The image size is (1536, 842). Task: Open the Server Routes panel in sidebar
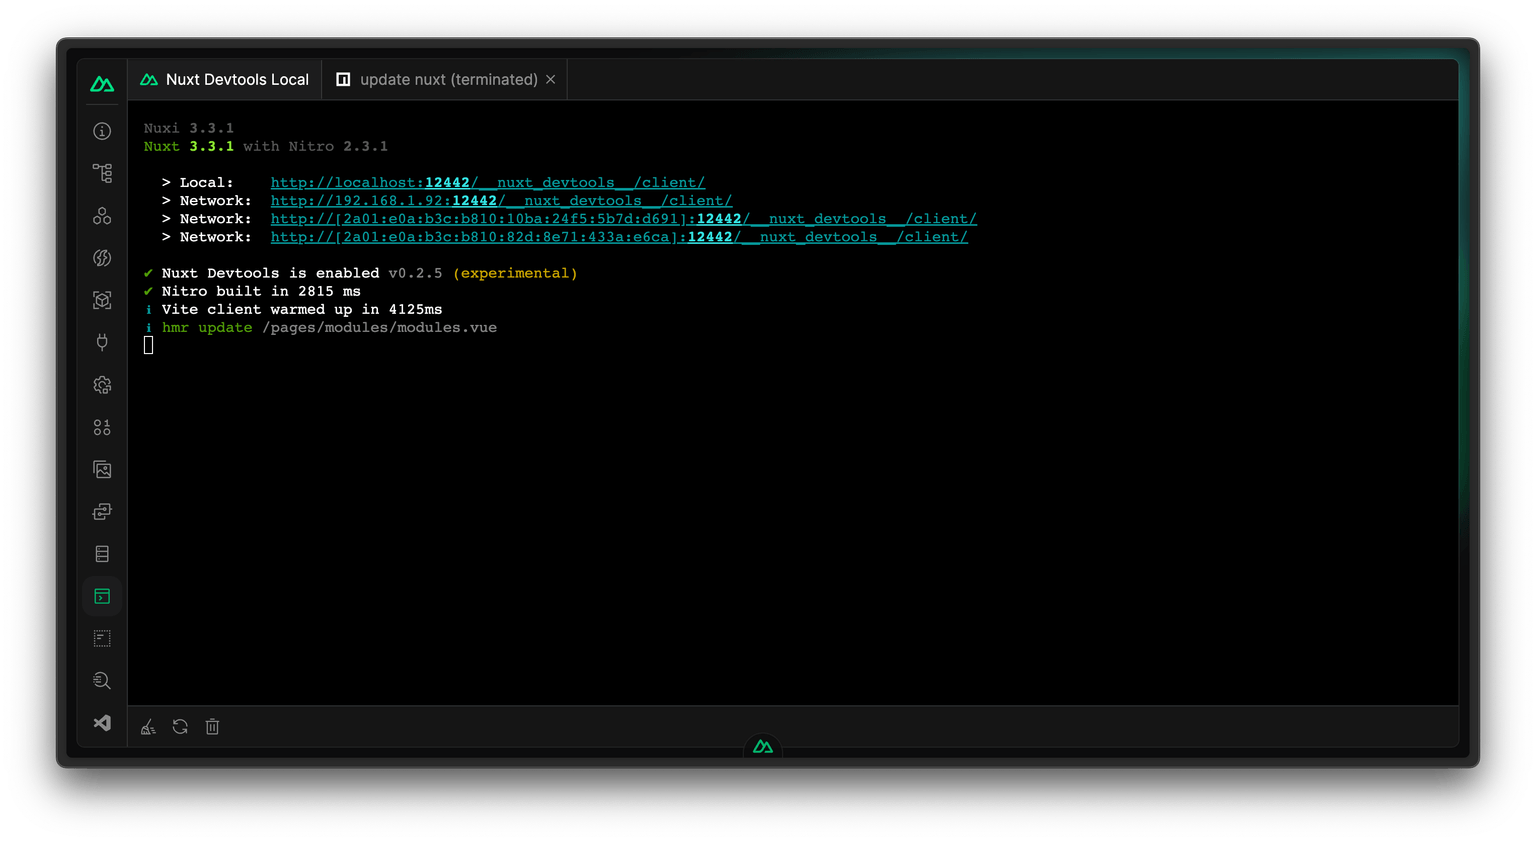tap(101, 511)
